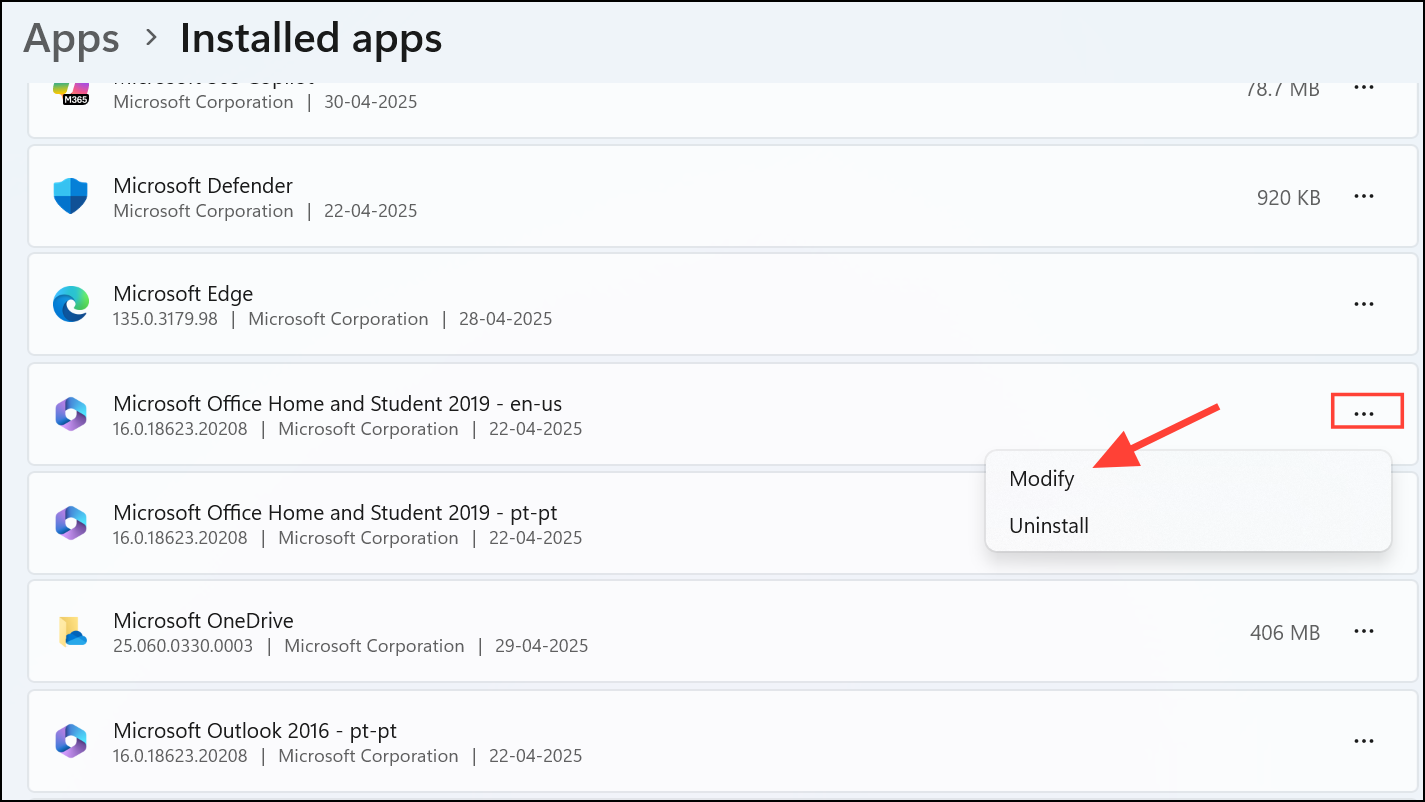Open more options for Microsoft Edge
1425x802 pixels.
1364,304
